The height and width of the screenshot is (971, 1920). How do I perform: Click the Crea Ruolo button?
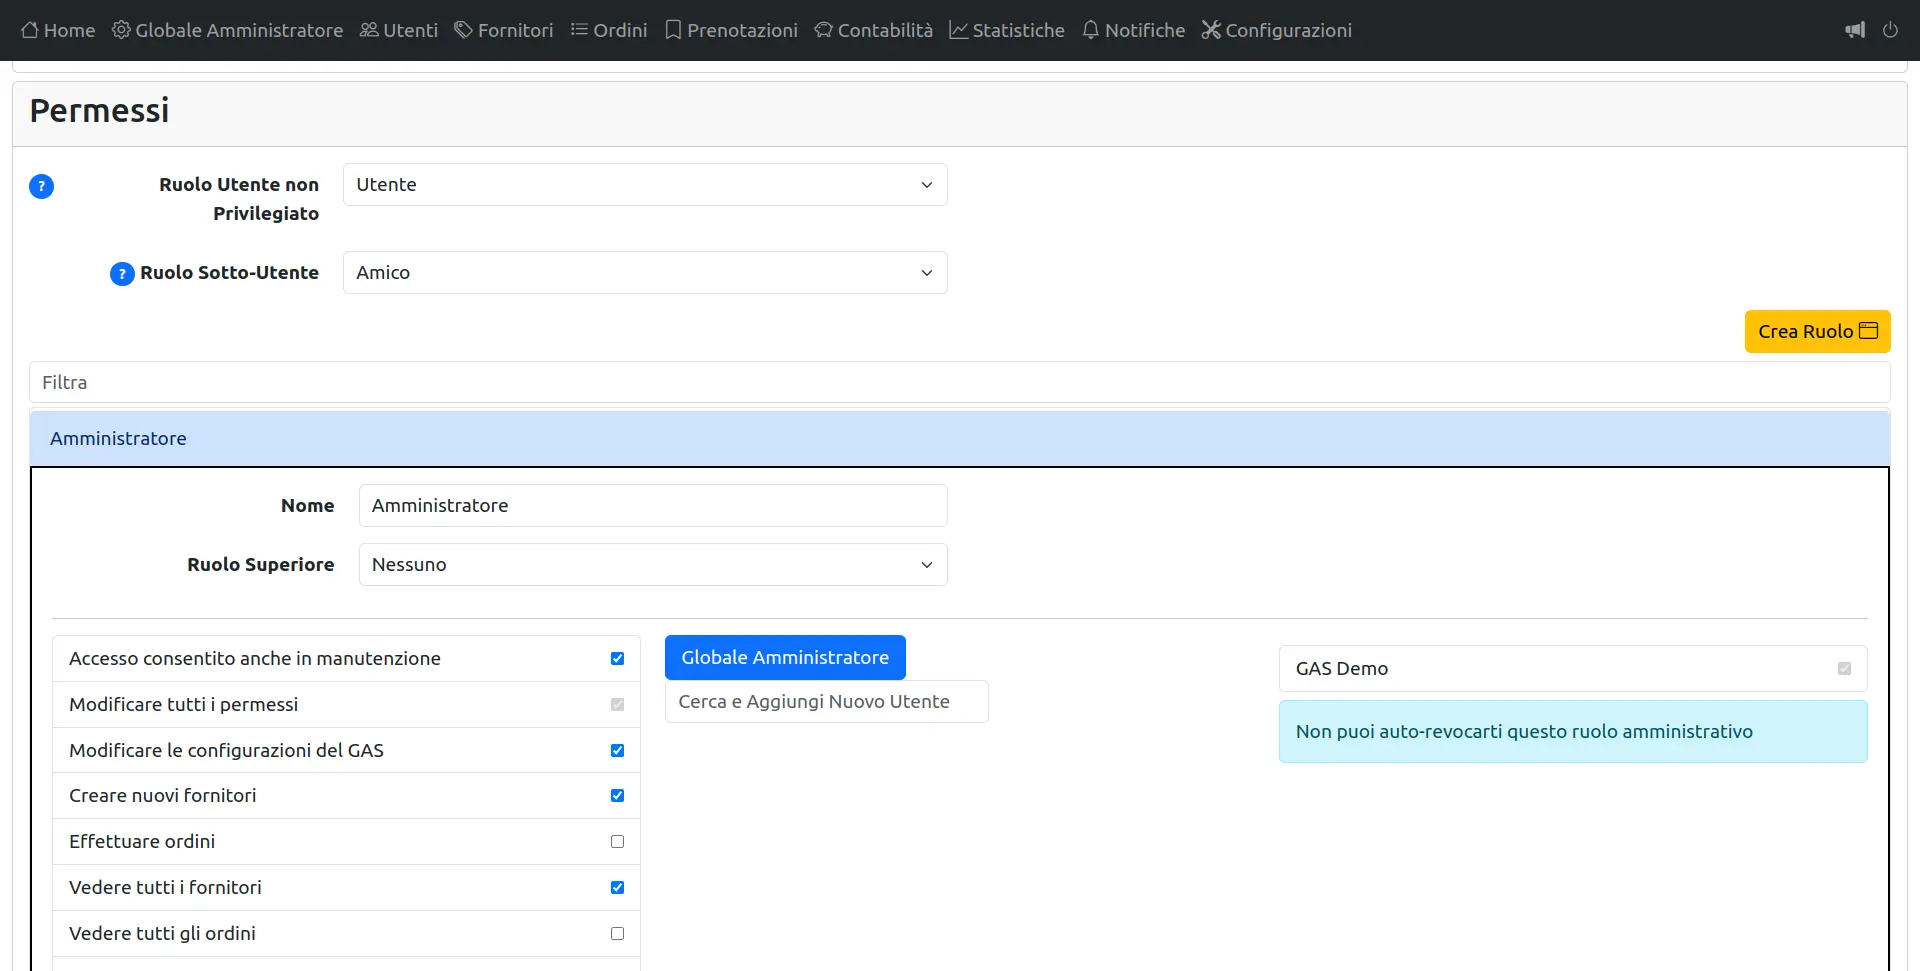[1817, 331]
